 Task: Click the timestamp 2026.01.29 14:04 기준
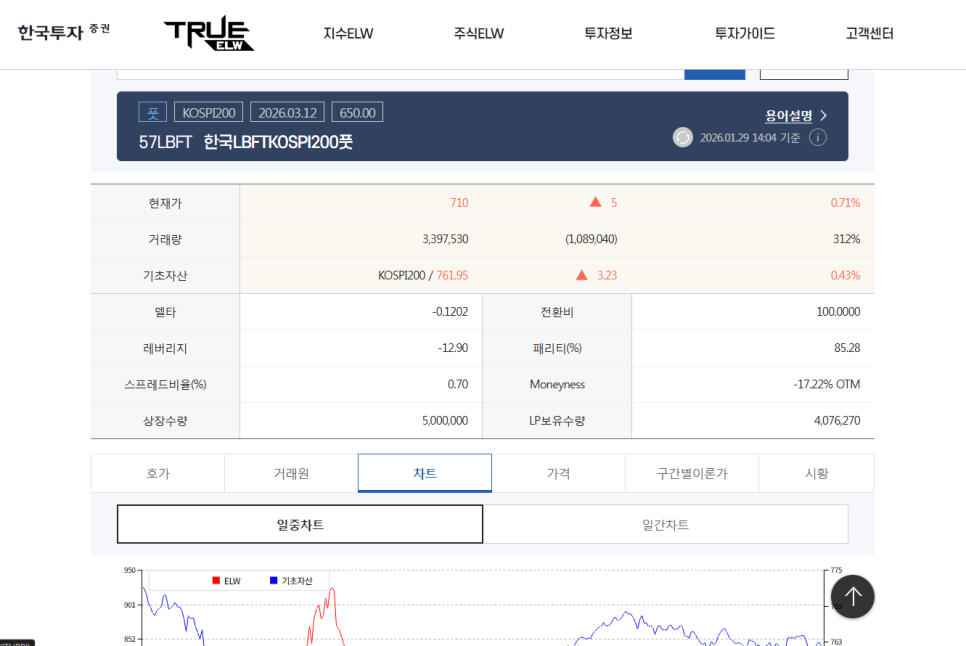750,137
